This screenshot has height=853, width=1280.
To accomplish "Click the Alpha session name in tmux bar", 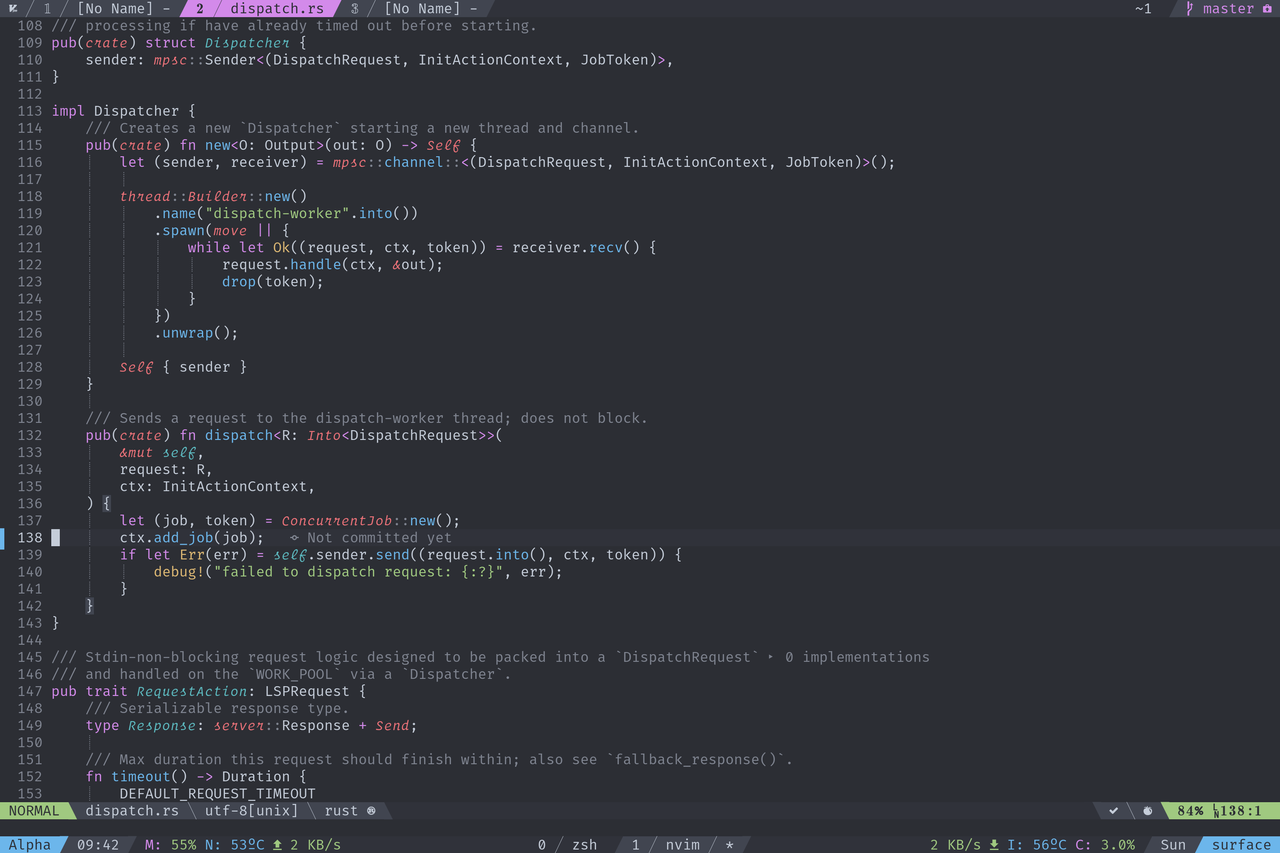I will click(29, 845).
